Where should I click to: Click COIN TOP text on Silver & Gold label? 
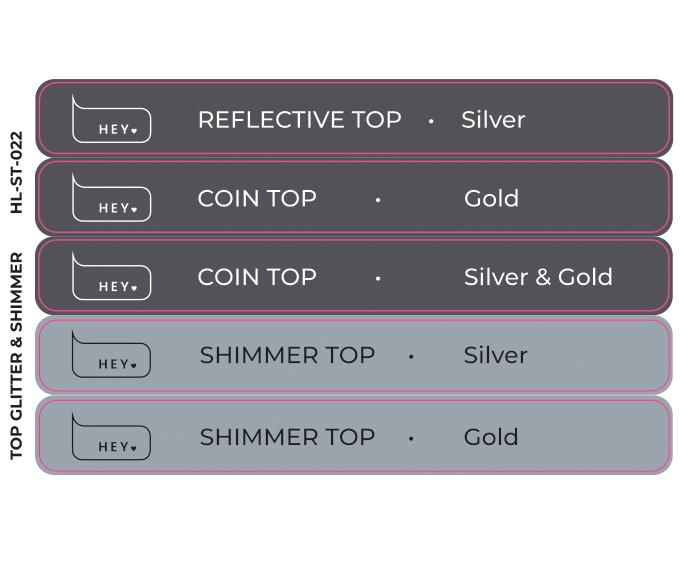(x=257, y=277)
